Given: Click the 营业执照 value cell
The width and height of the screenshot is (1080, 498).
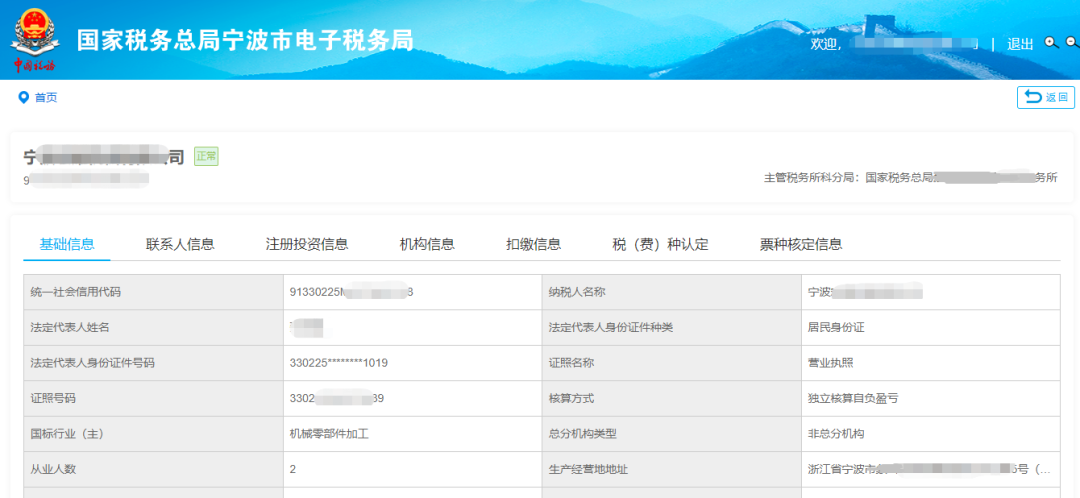Looking at the screenshot, I should pyautogui.click(x=931, y=363).
